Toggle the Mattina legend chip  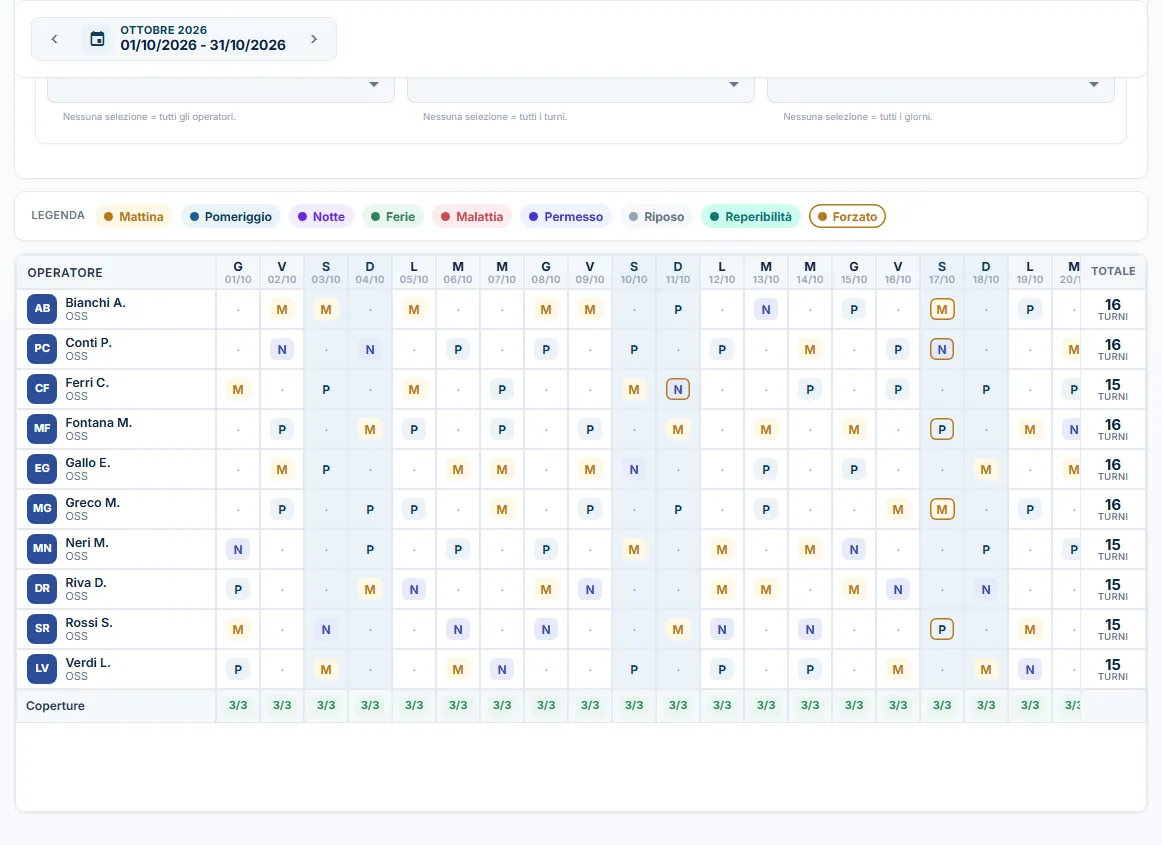click(x=134, y=216)
